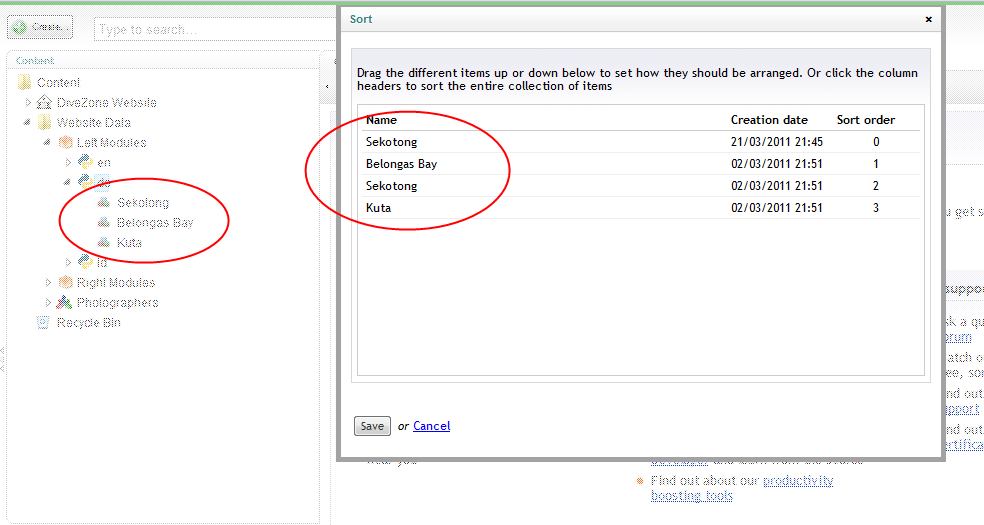
Task: Expand the Photographers tree node
Action: click(x=48, y=303)
